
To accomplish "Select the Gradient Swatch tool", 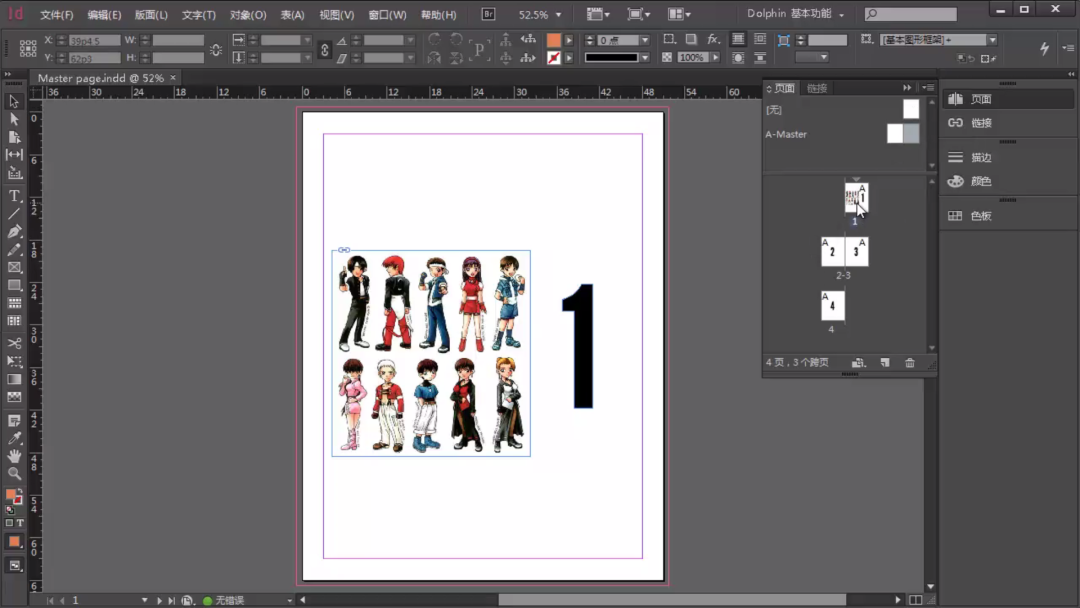I will pos(14,379).
